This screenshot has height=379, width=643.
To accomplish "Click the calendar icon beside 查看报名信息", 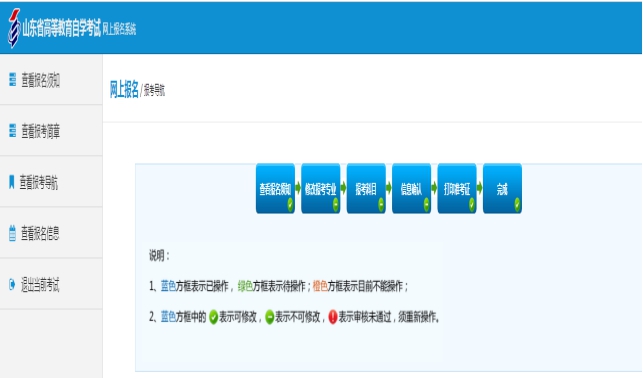I will 12,233.
